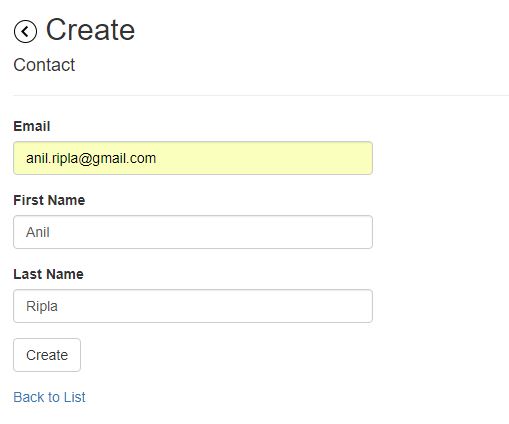Image resolution: width=509 pixels, height=424 pixels.
Task: Open the Back to List link
Action: point(49,397)
